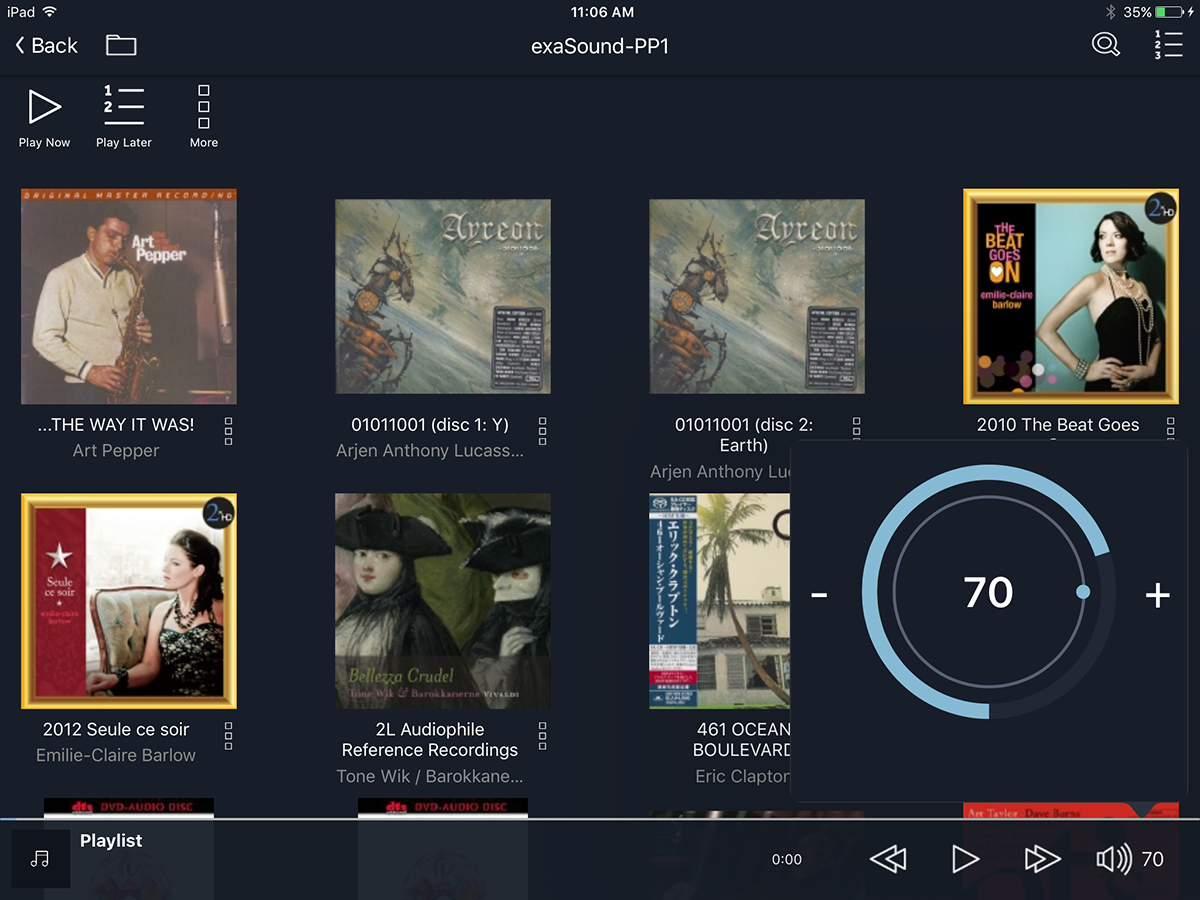Select the "2010 The Beat Goes" title

(1058, 425)
